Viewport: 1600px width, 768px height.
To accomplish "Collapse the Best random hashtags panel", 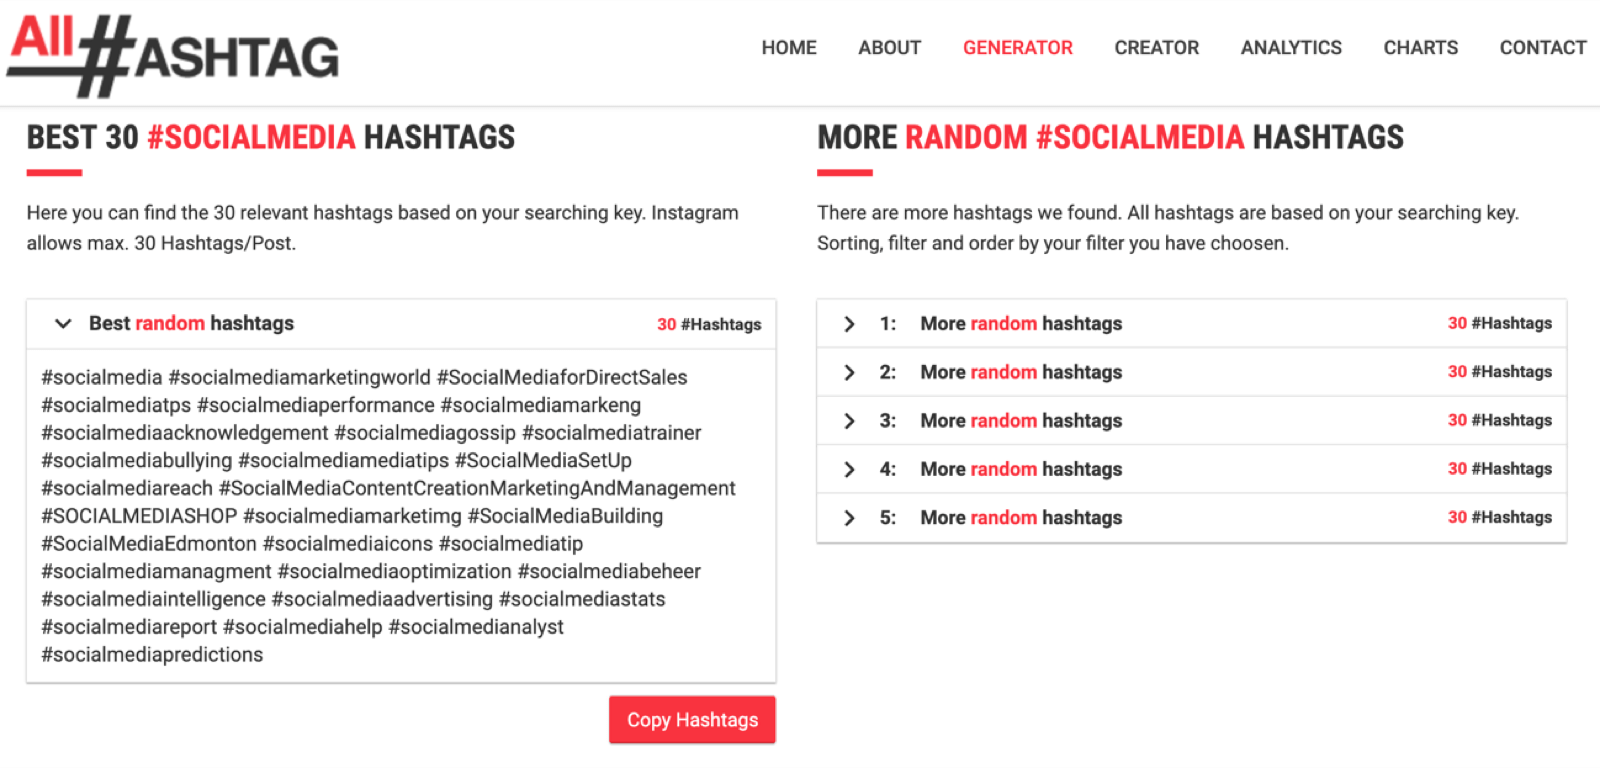I will click(63, 323).
